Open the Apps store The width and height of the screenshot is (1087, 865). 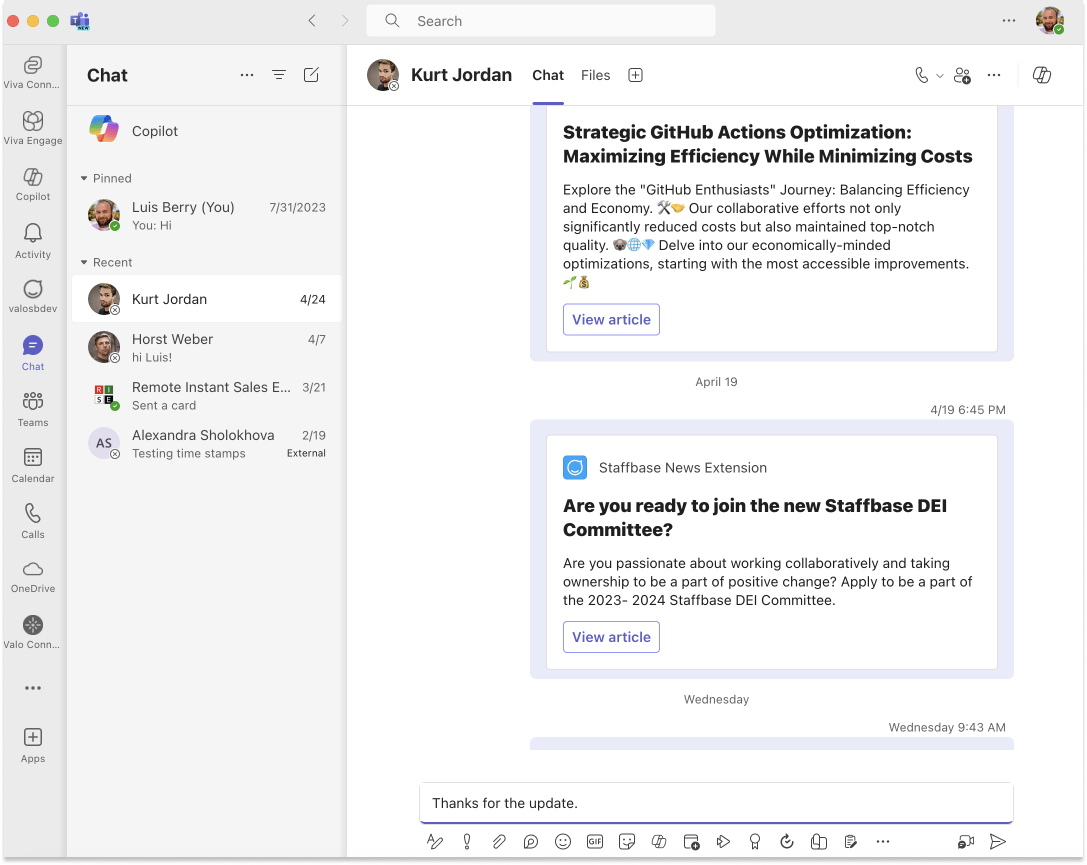tap(33, 746)
